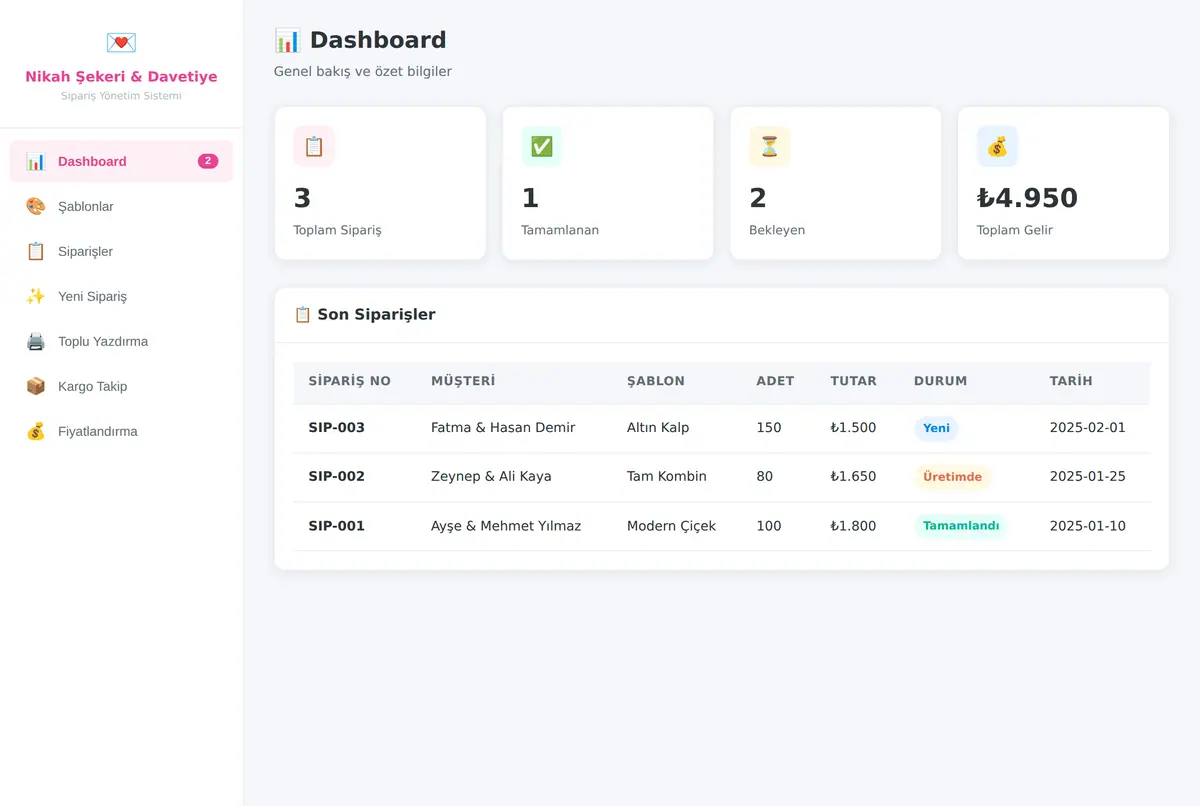This screenshot has width=1200, height=806.
Task: Click the Yeni Sipariş sparkles icon
Action: click(x=36, y=296)
